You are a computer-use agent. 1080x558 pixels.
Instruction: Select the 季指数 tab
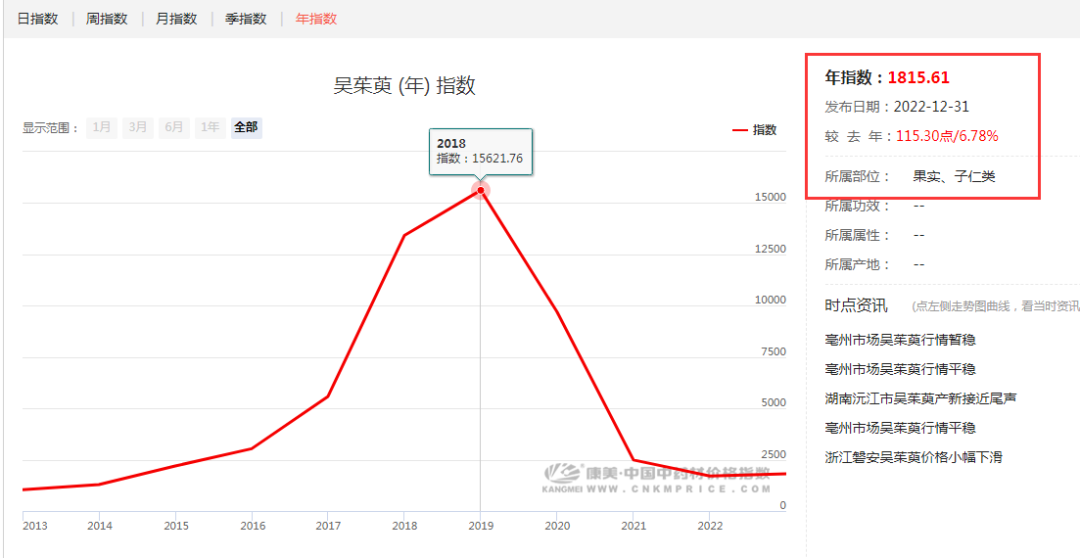pos(246,19)
